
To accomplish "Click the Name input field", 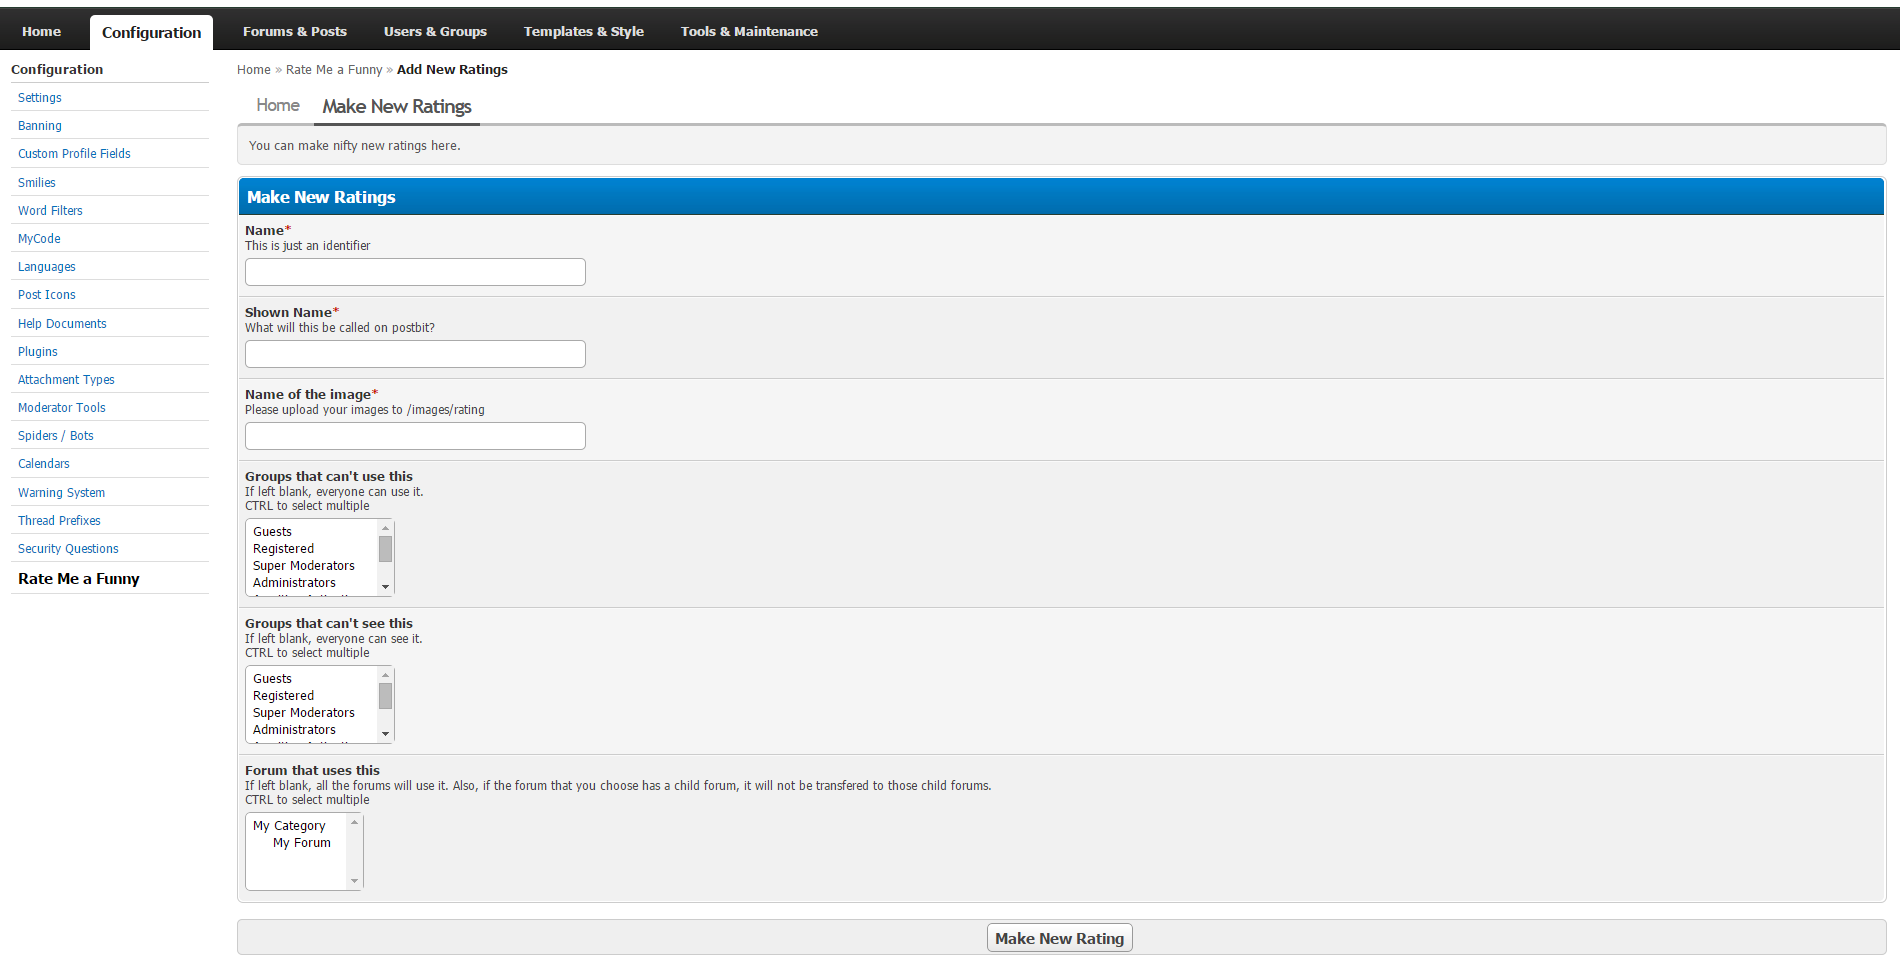I will [415, 272].
